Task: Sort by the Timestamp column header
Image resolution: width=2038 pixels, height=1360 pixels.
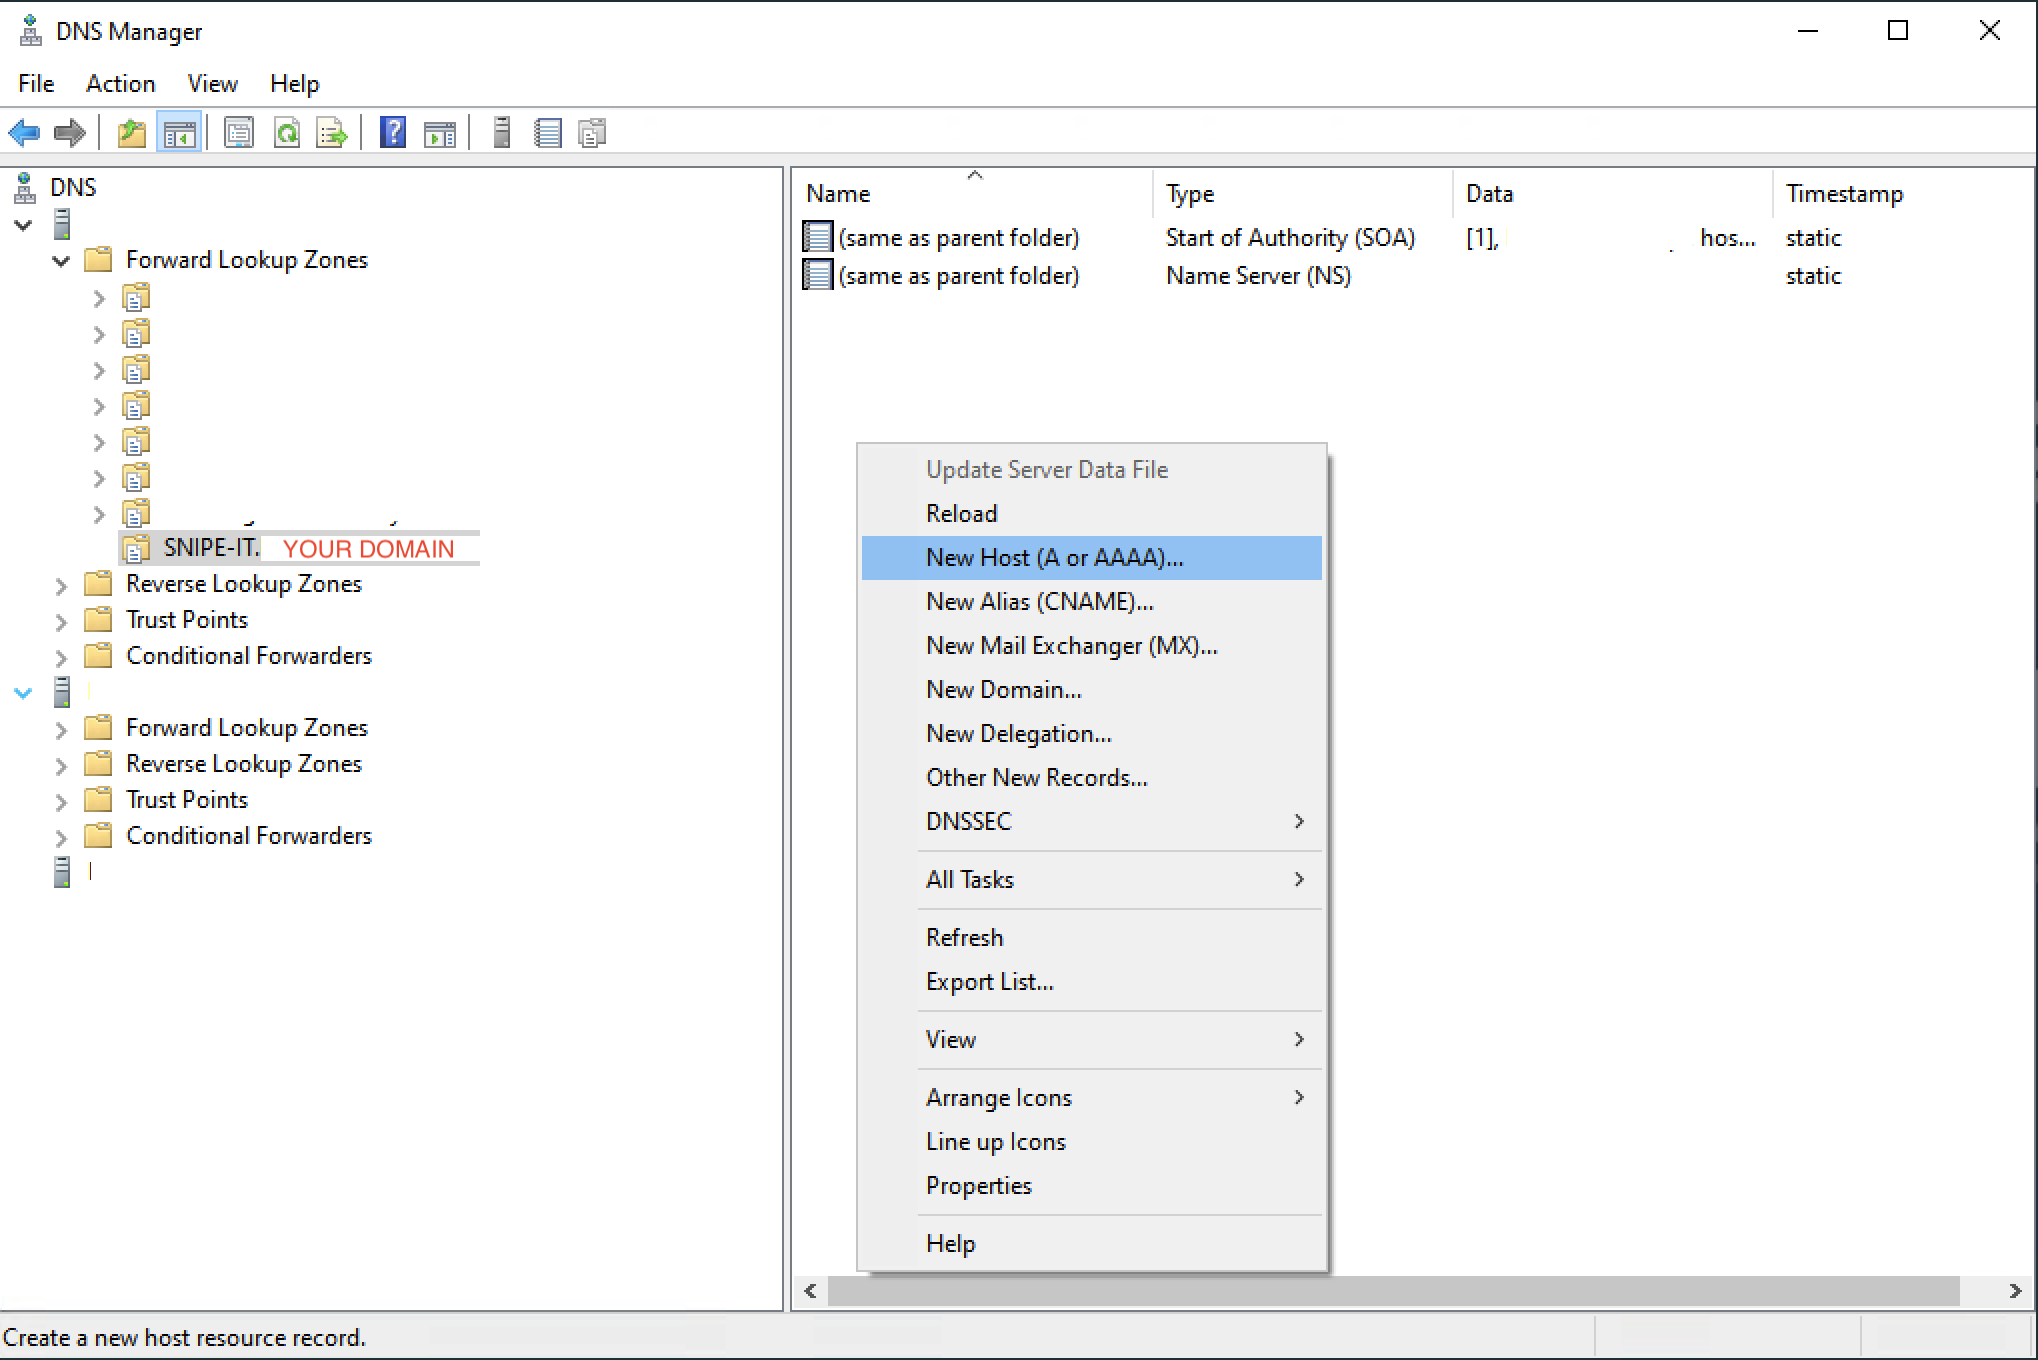Action: [1903, 194]
